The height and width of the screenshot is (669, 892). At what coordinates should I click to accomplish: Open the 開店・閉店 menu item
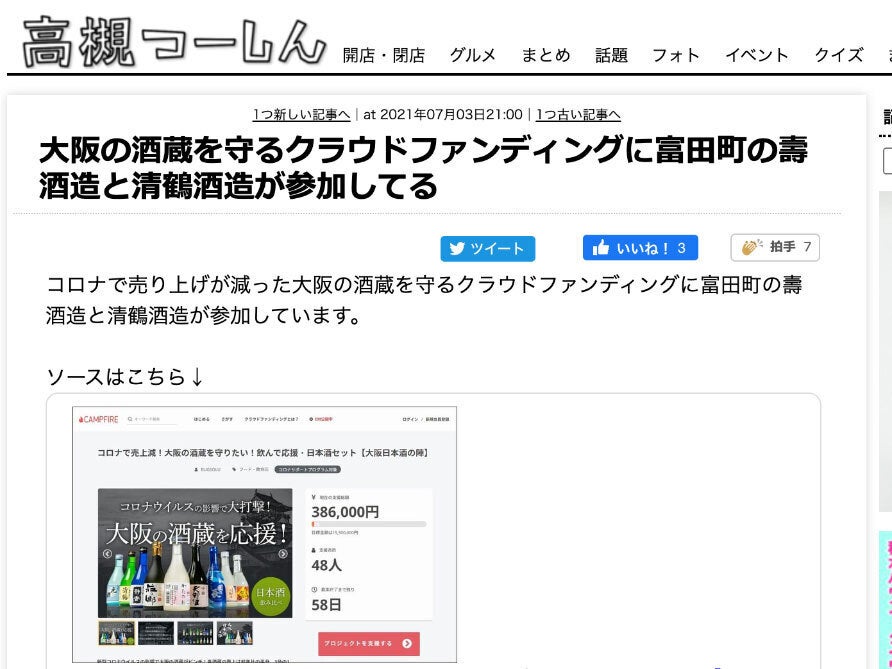click(x=383, y=56)
